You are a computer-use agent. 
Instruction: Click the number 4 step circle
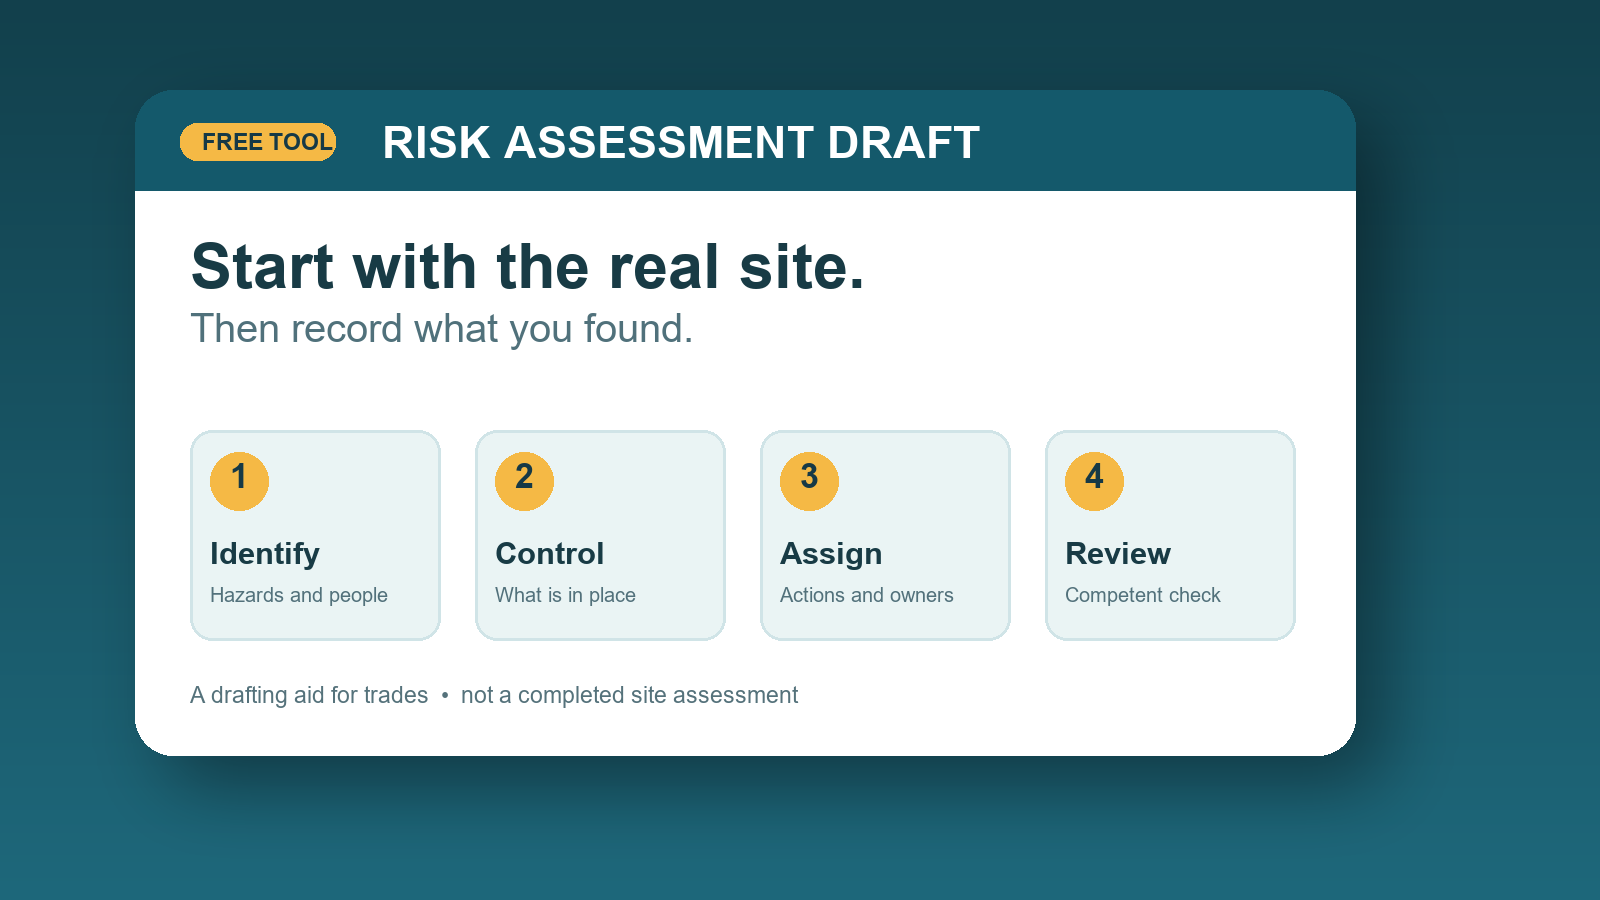[1094, 481]
